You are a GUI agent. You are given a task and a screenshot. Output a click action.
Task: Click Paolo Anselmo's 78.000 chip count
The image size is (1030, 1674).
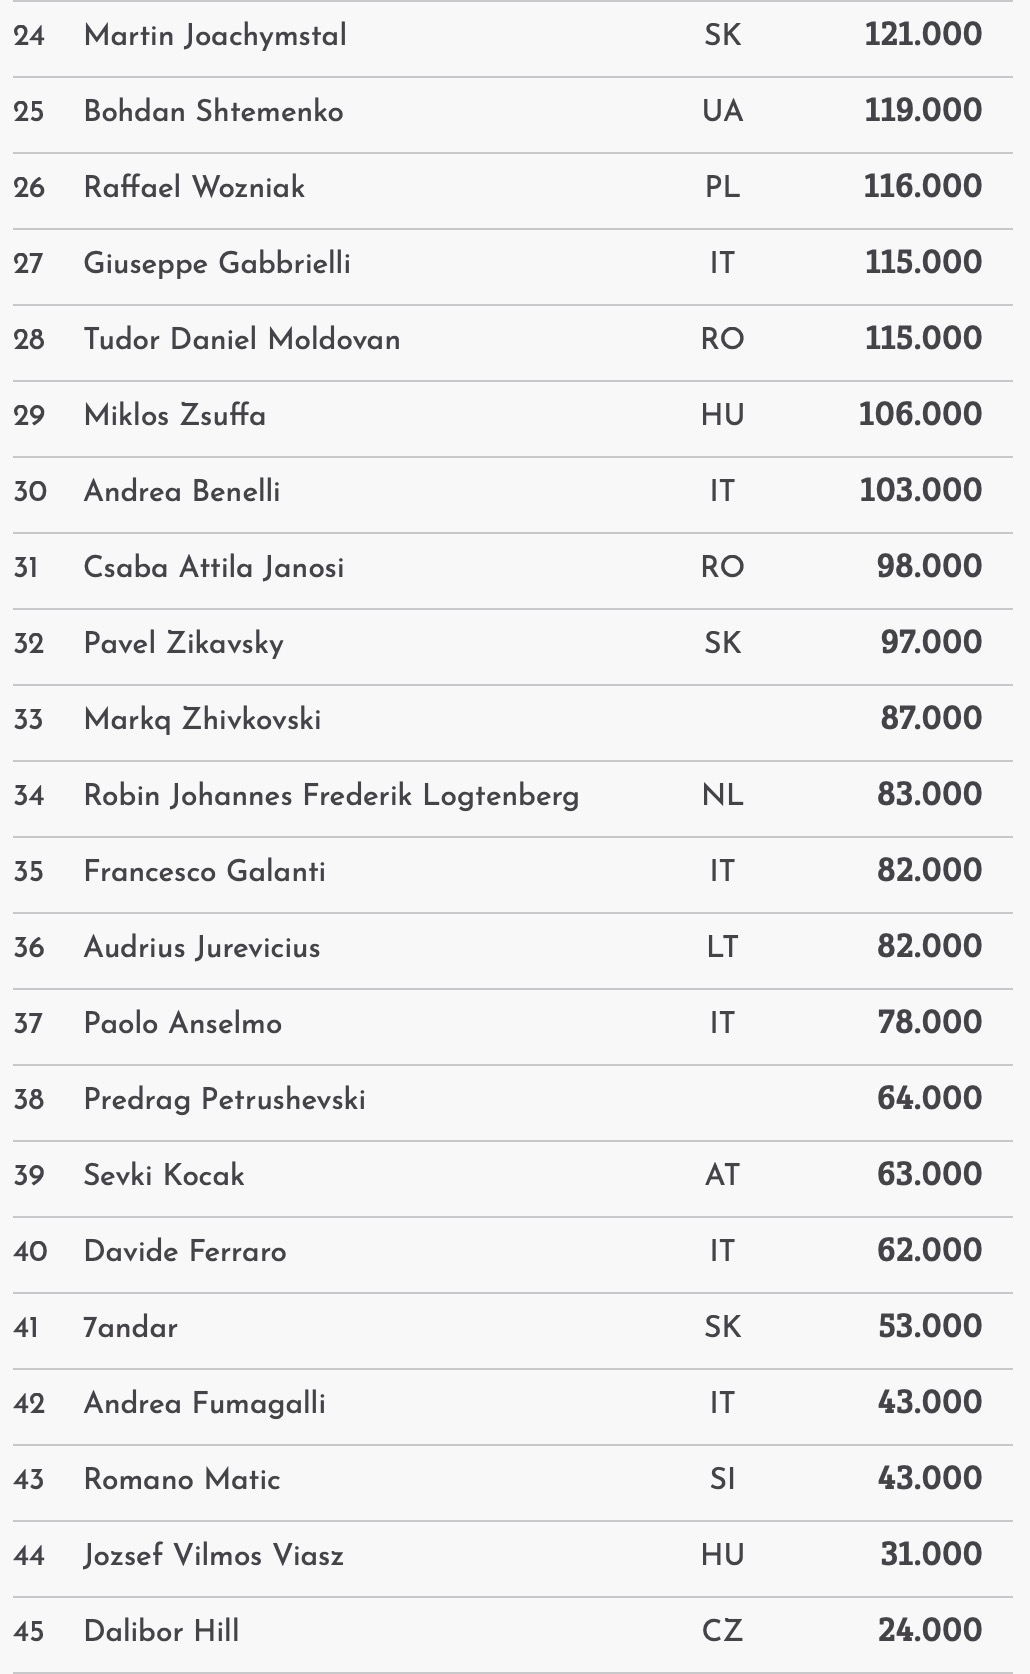point(929,1023)
